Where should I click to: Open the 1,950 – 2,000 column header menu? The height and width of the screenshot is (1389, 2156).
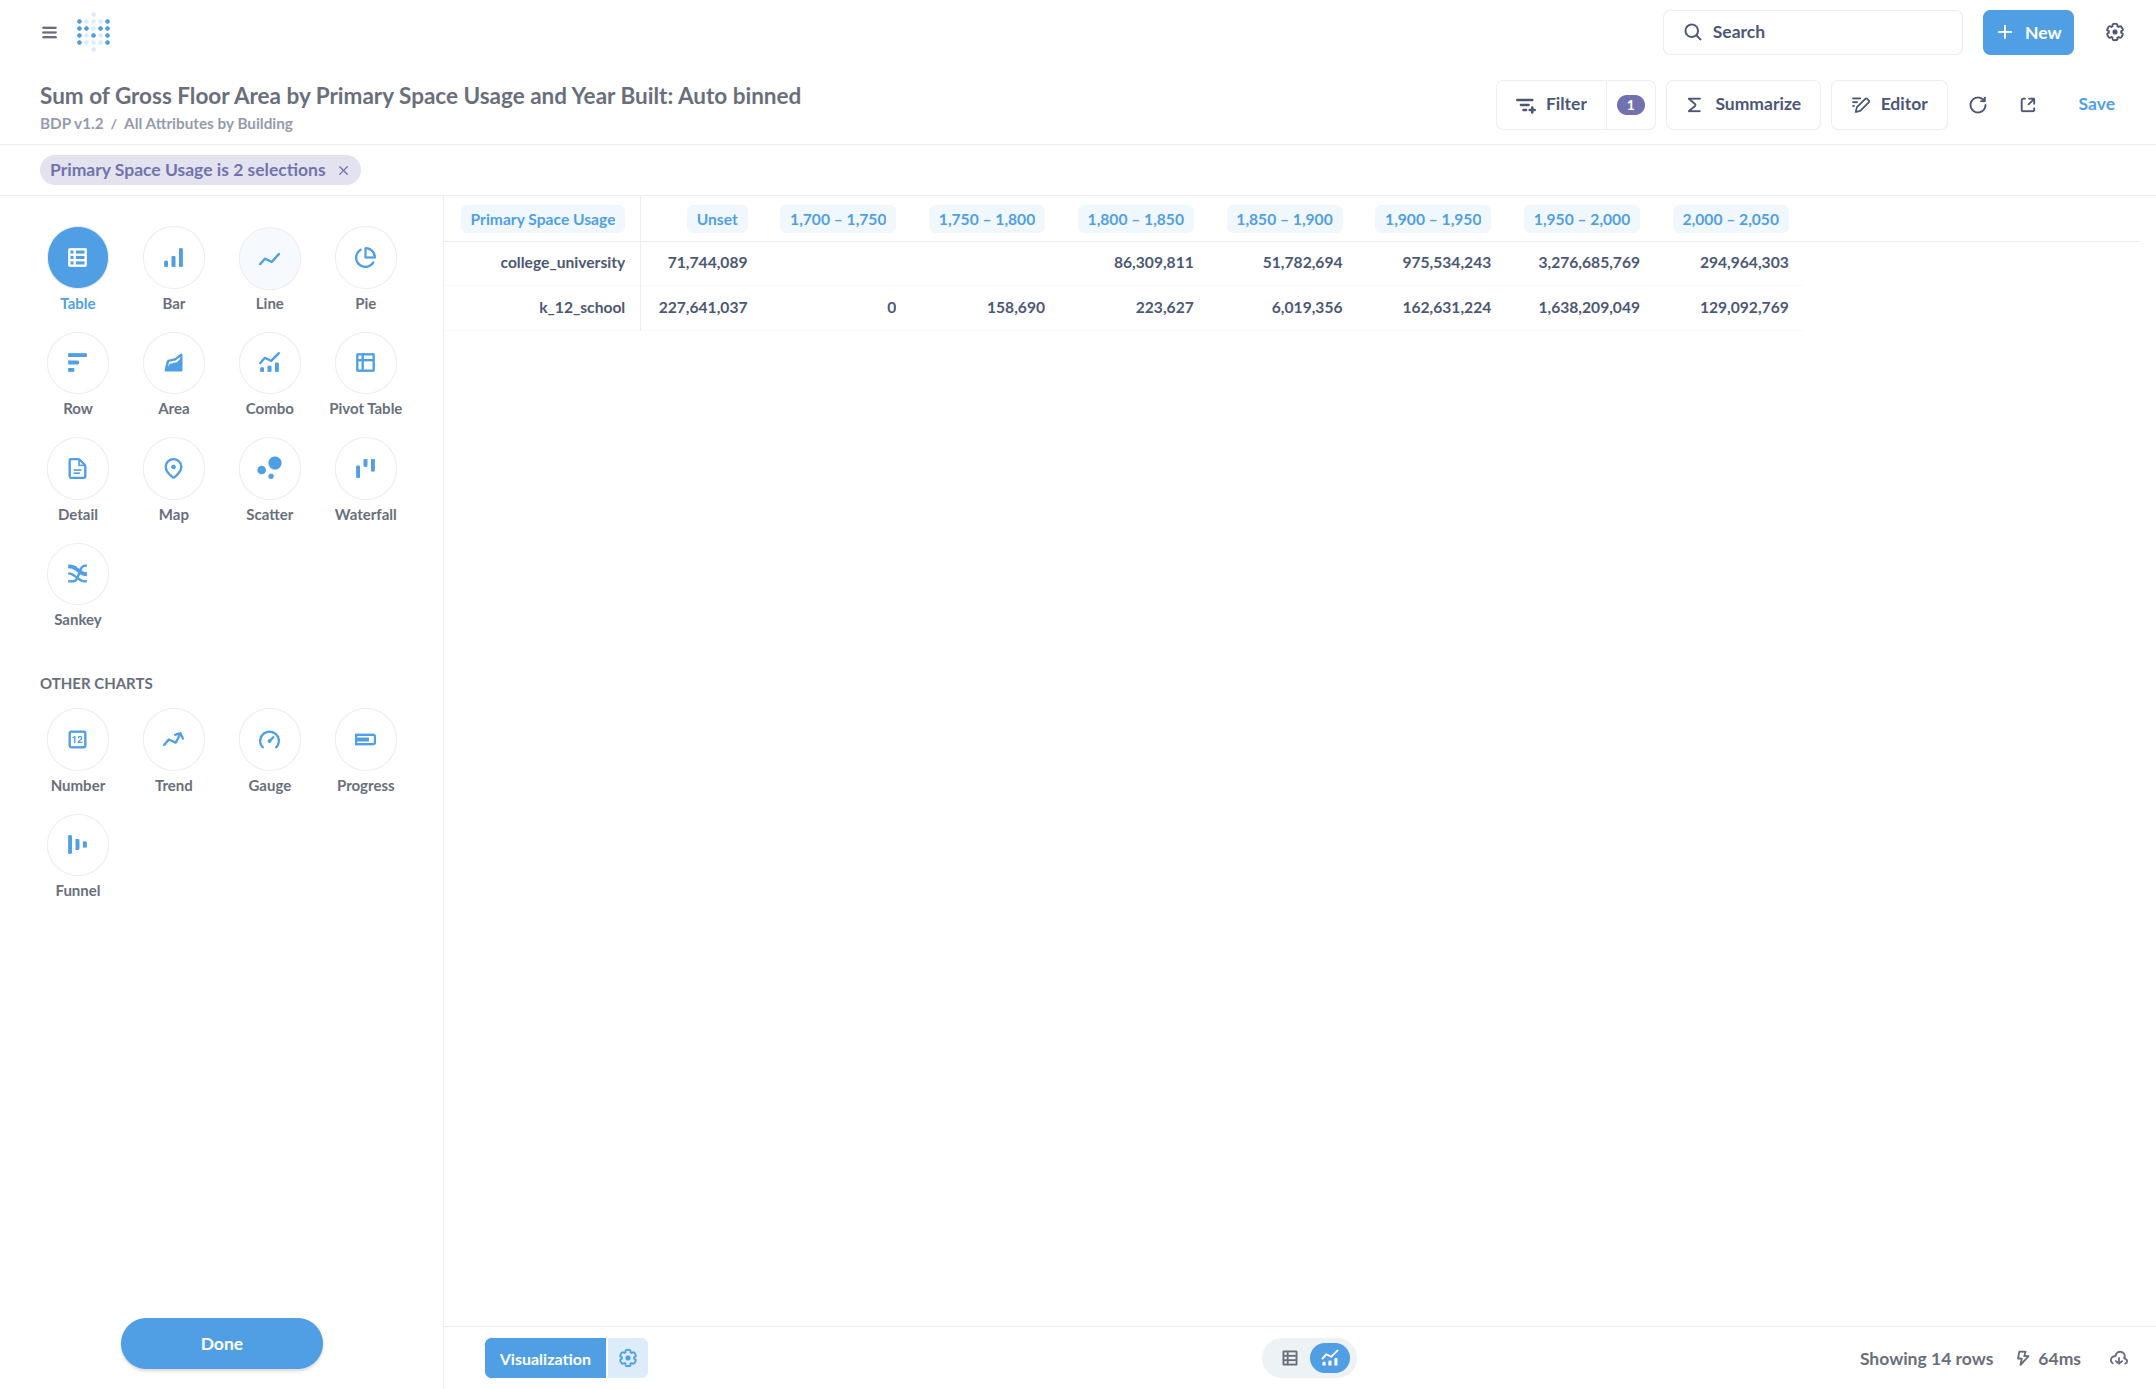pyautogui.click(x=1581, y=220)
